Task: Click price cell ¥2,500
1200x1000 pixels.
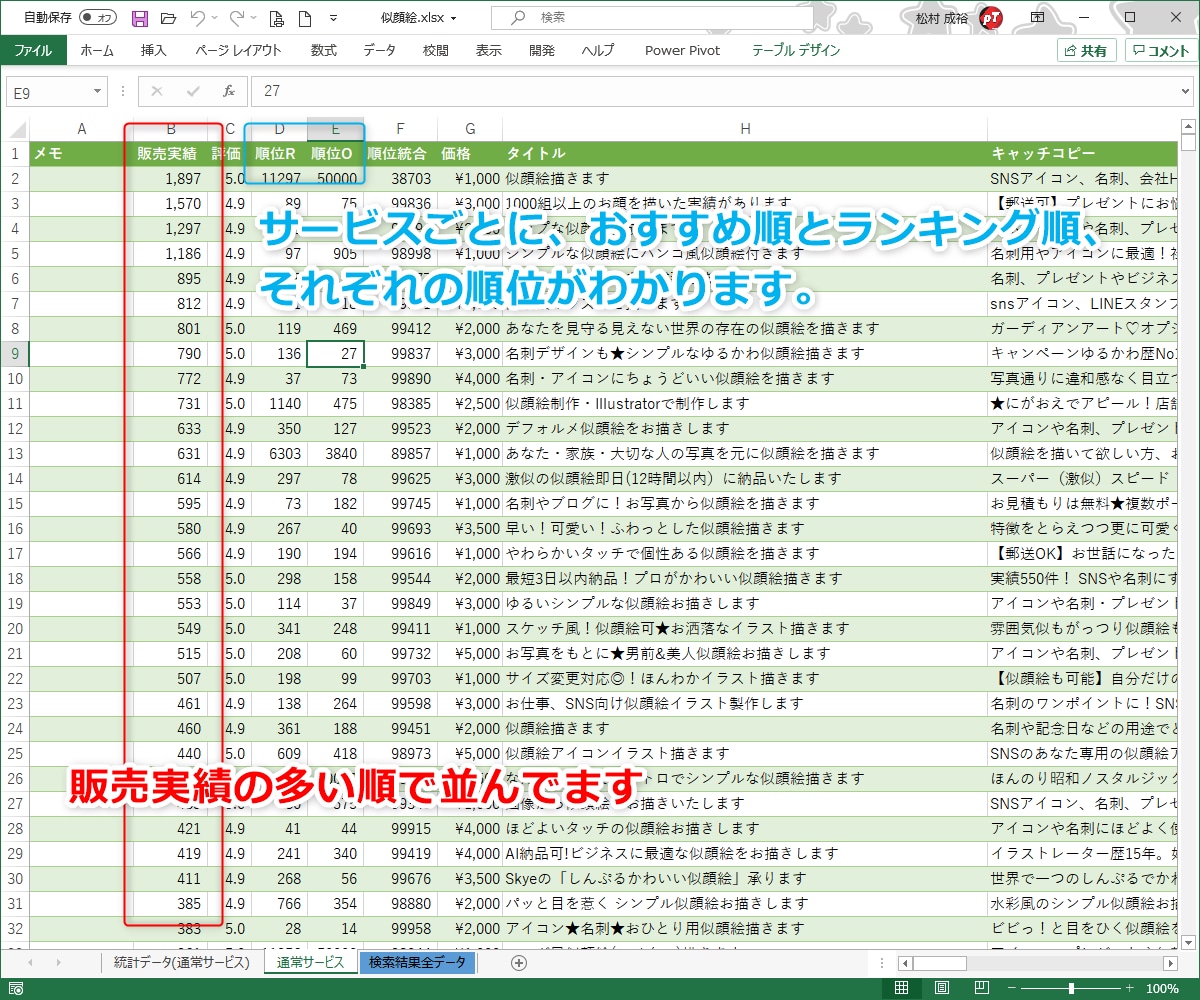Action: [x=469, y=403]
